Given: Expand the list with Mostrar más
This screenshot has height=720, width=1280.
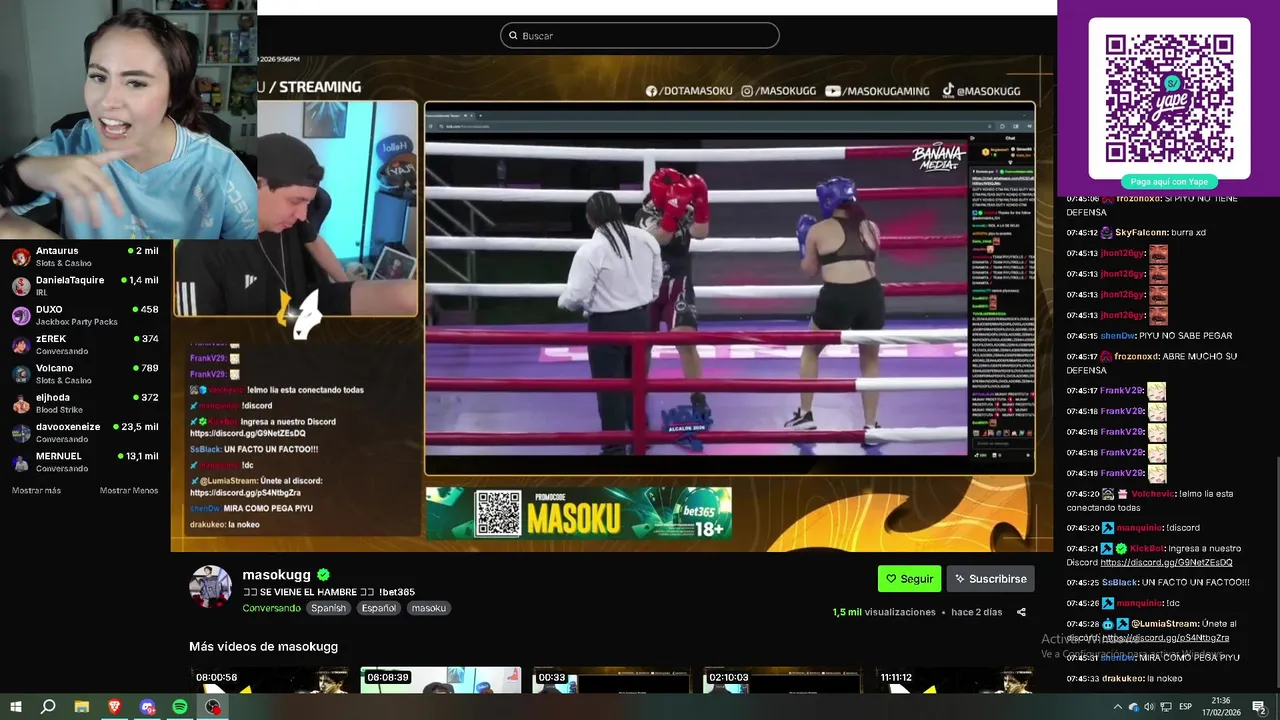Looking at the screenshot, I should (x=36, y=491).
